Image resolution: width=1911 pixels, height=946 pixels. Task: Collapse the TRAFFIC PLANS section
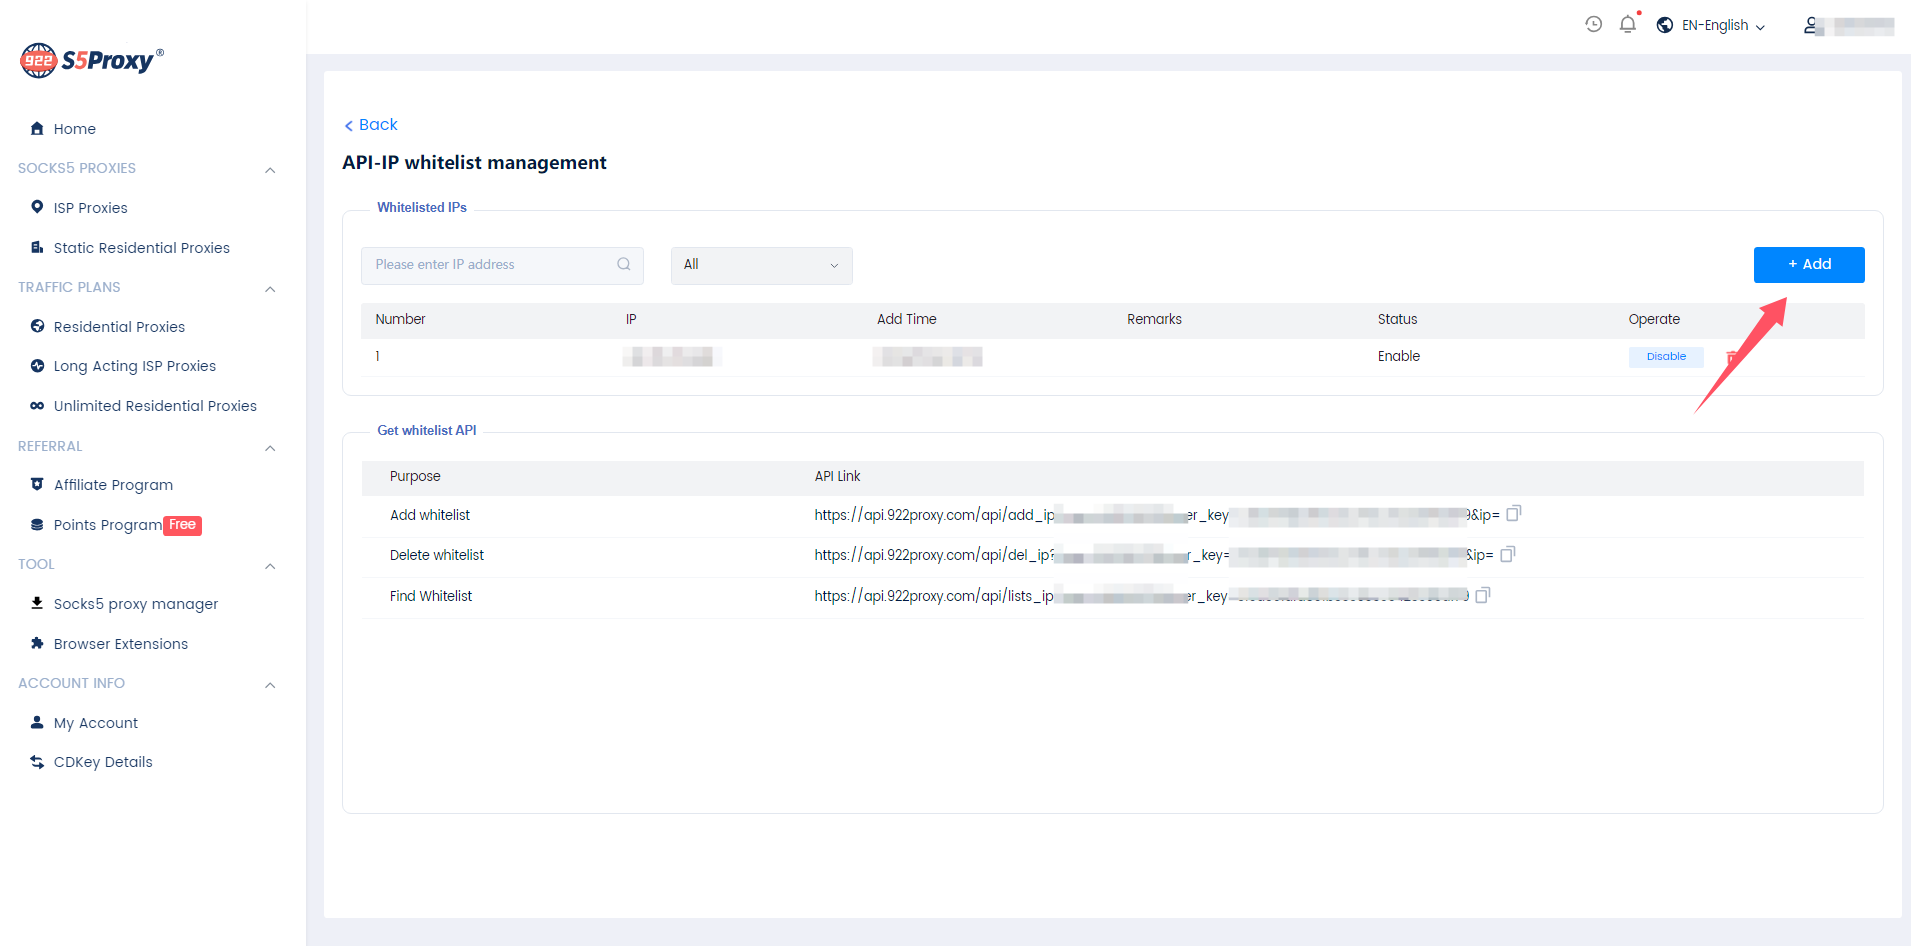(270, 289)
